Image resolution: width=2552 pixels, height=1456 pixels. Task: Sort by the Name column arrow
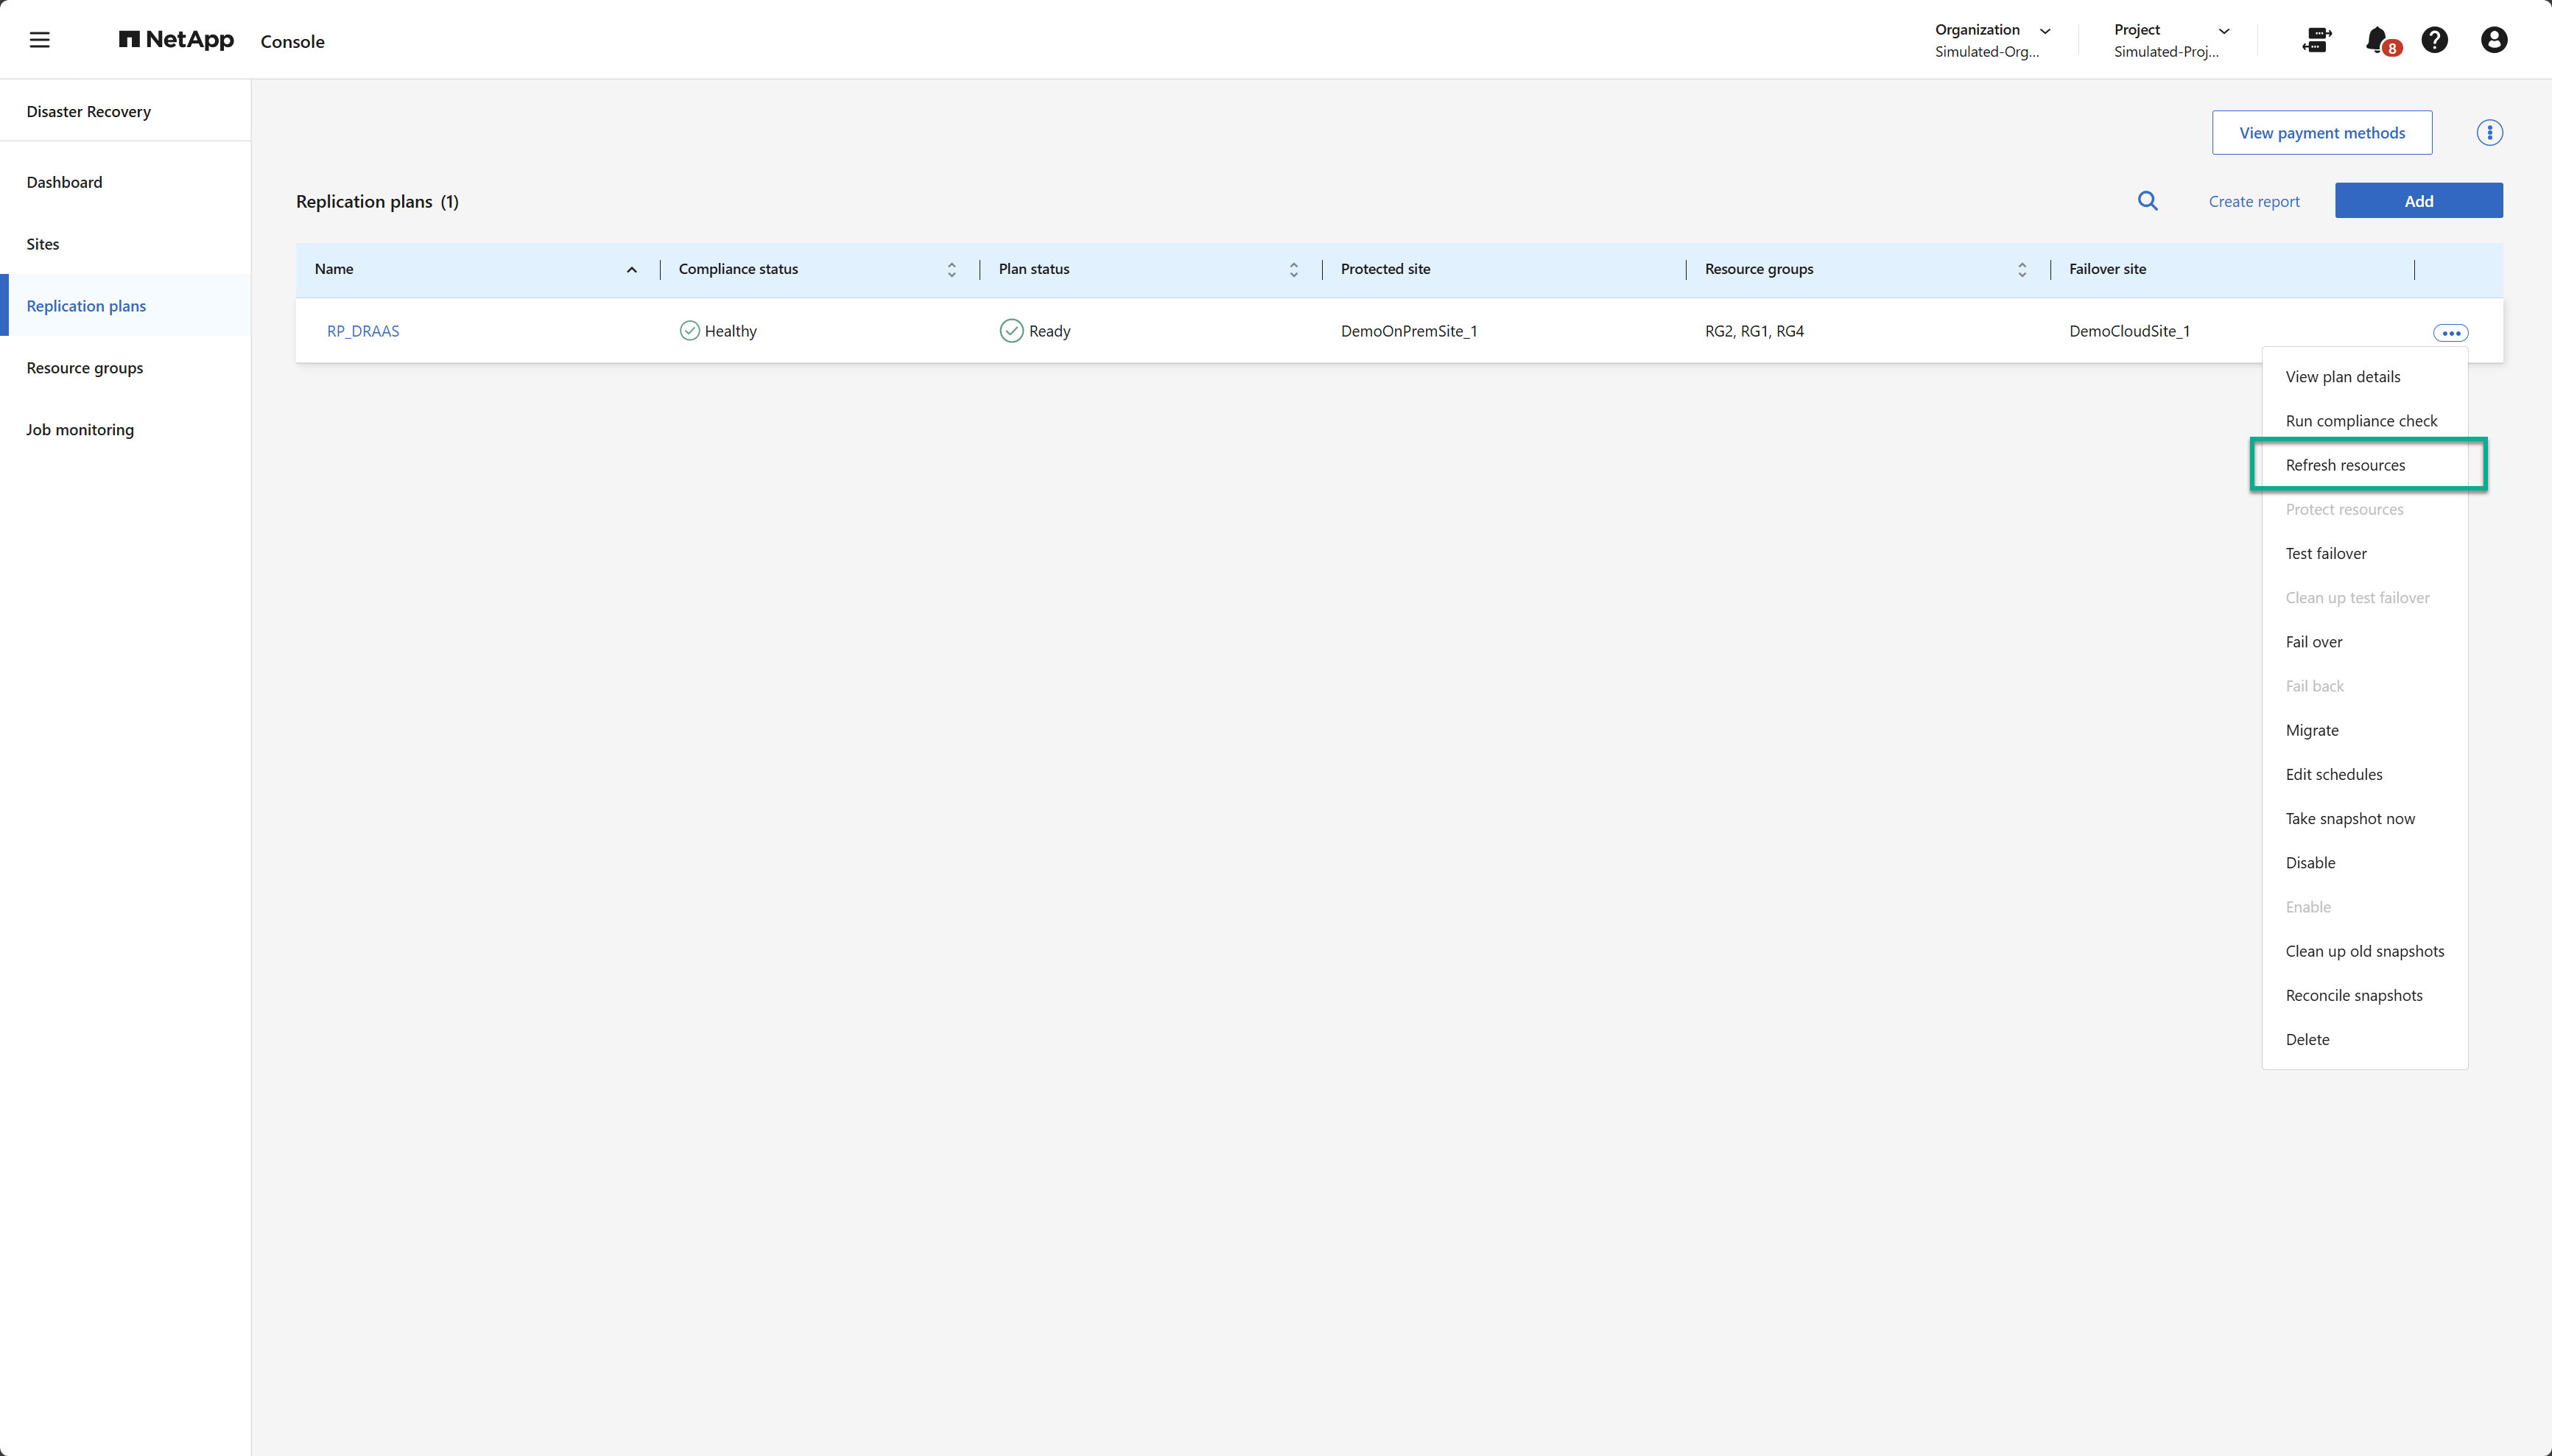(632, 270)
